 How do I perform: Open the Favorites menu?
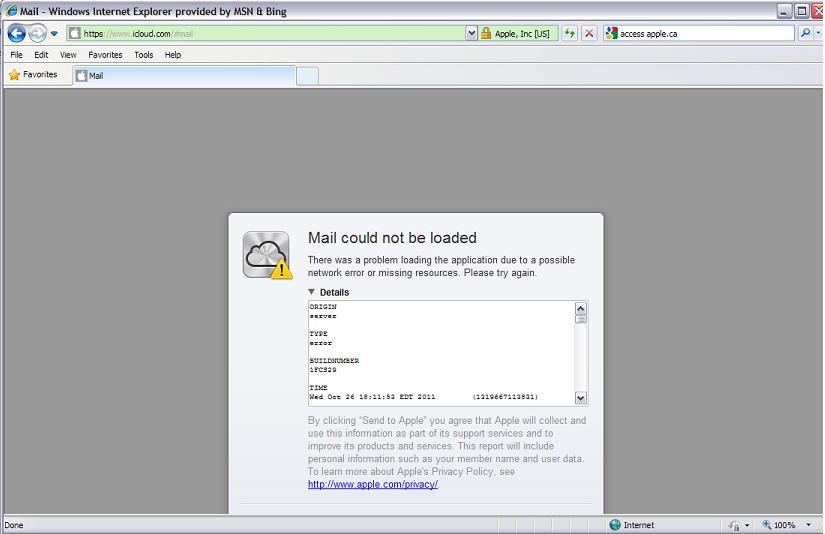[x=105, y=55]
